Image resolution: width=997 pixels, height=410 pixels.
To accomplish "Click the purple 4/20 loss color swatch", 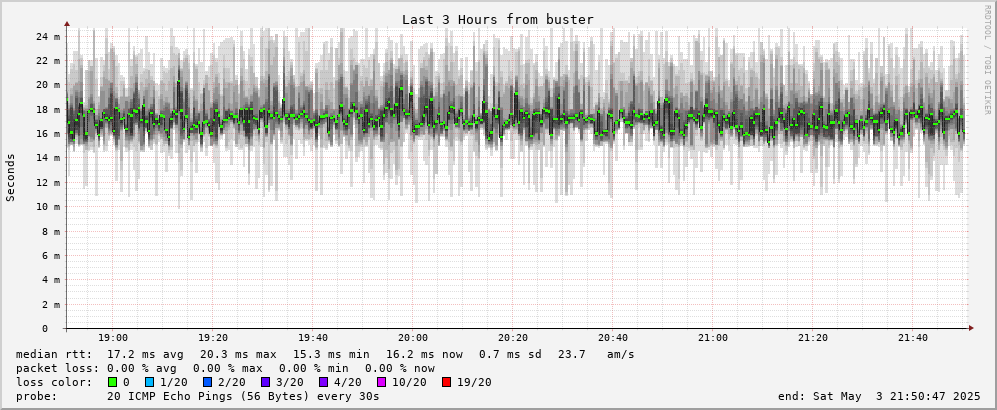I will coord(324,382).
